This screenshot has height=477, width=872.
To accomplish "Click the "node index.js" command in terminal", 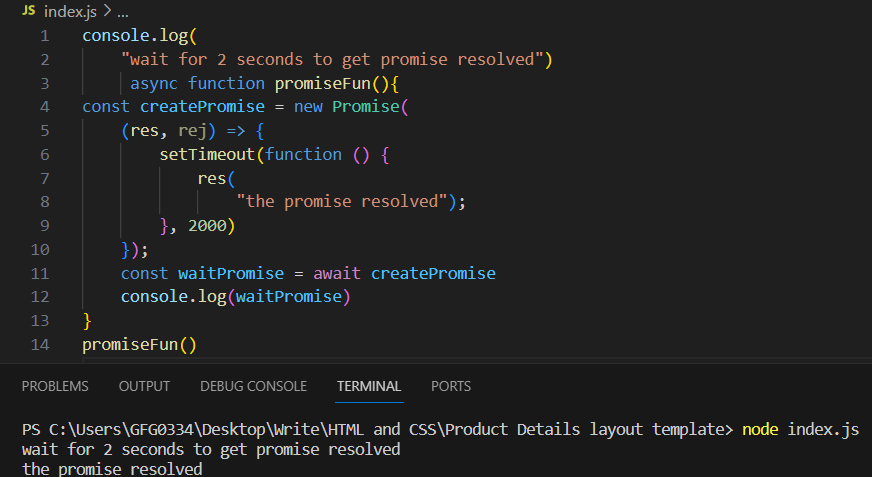I will coord(800,430).
